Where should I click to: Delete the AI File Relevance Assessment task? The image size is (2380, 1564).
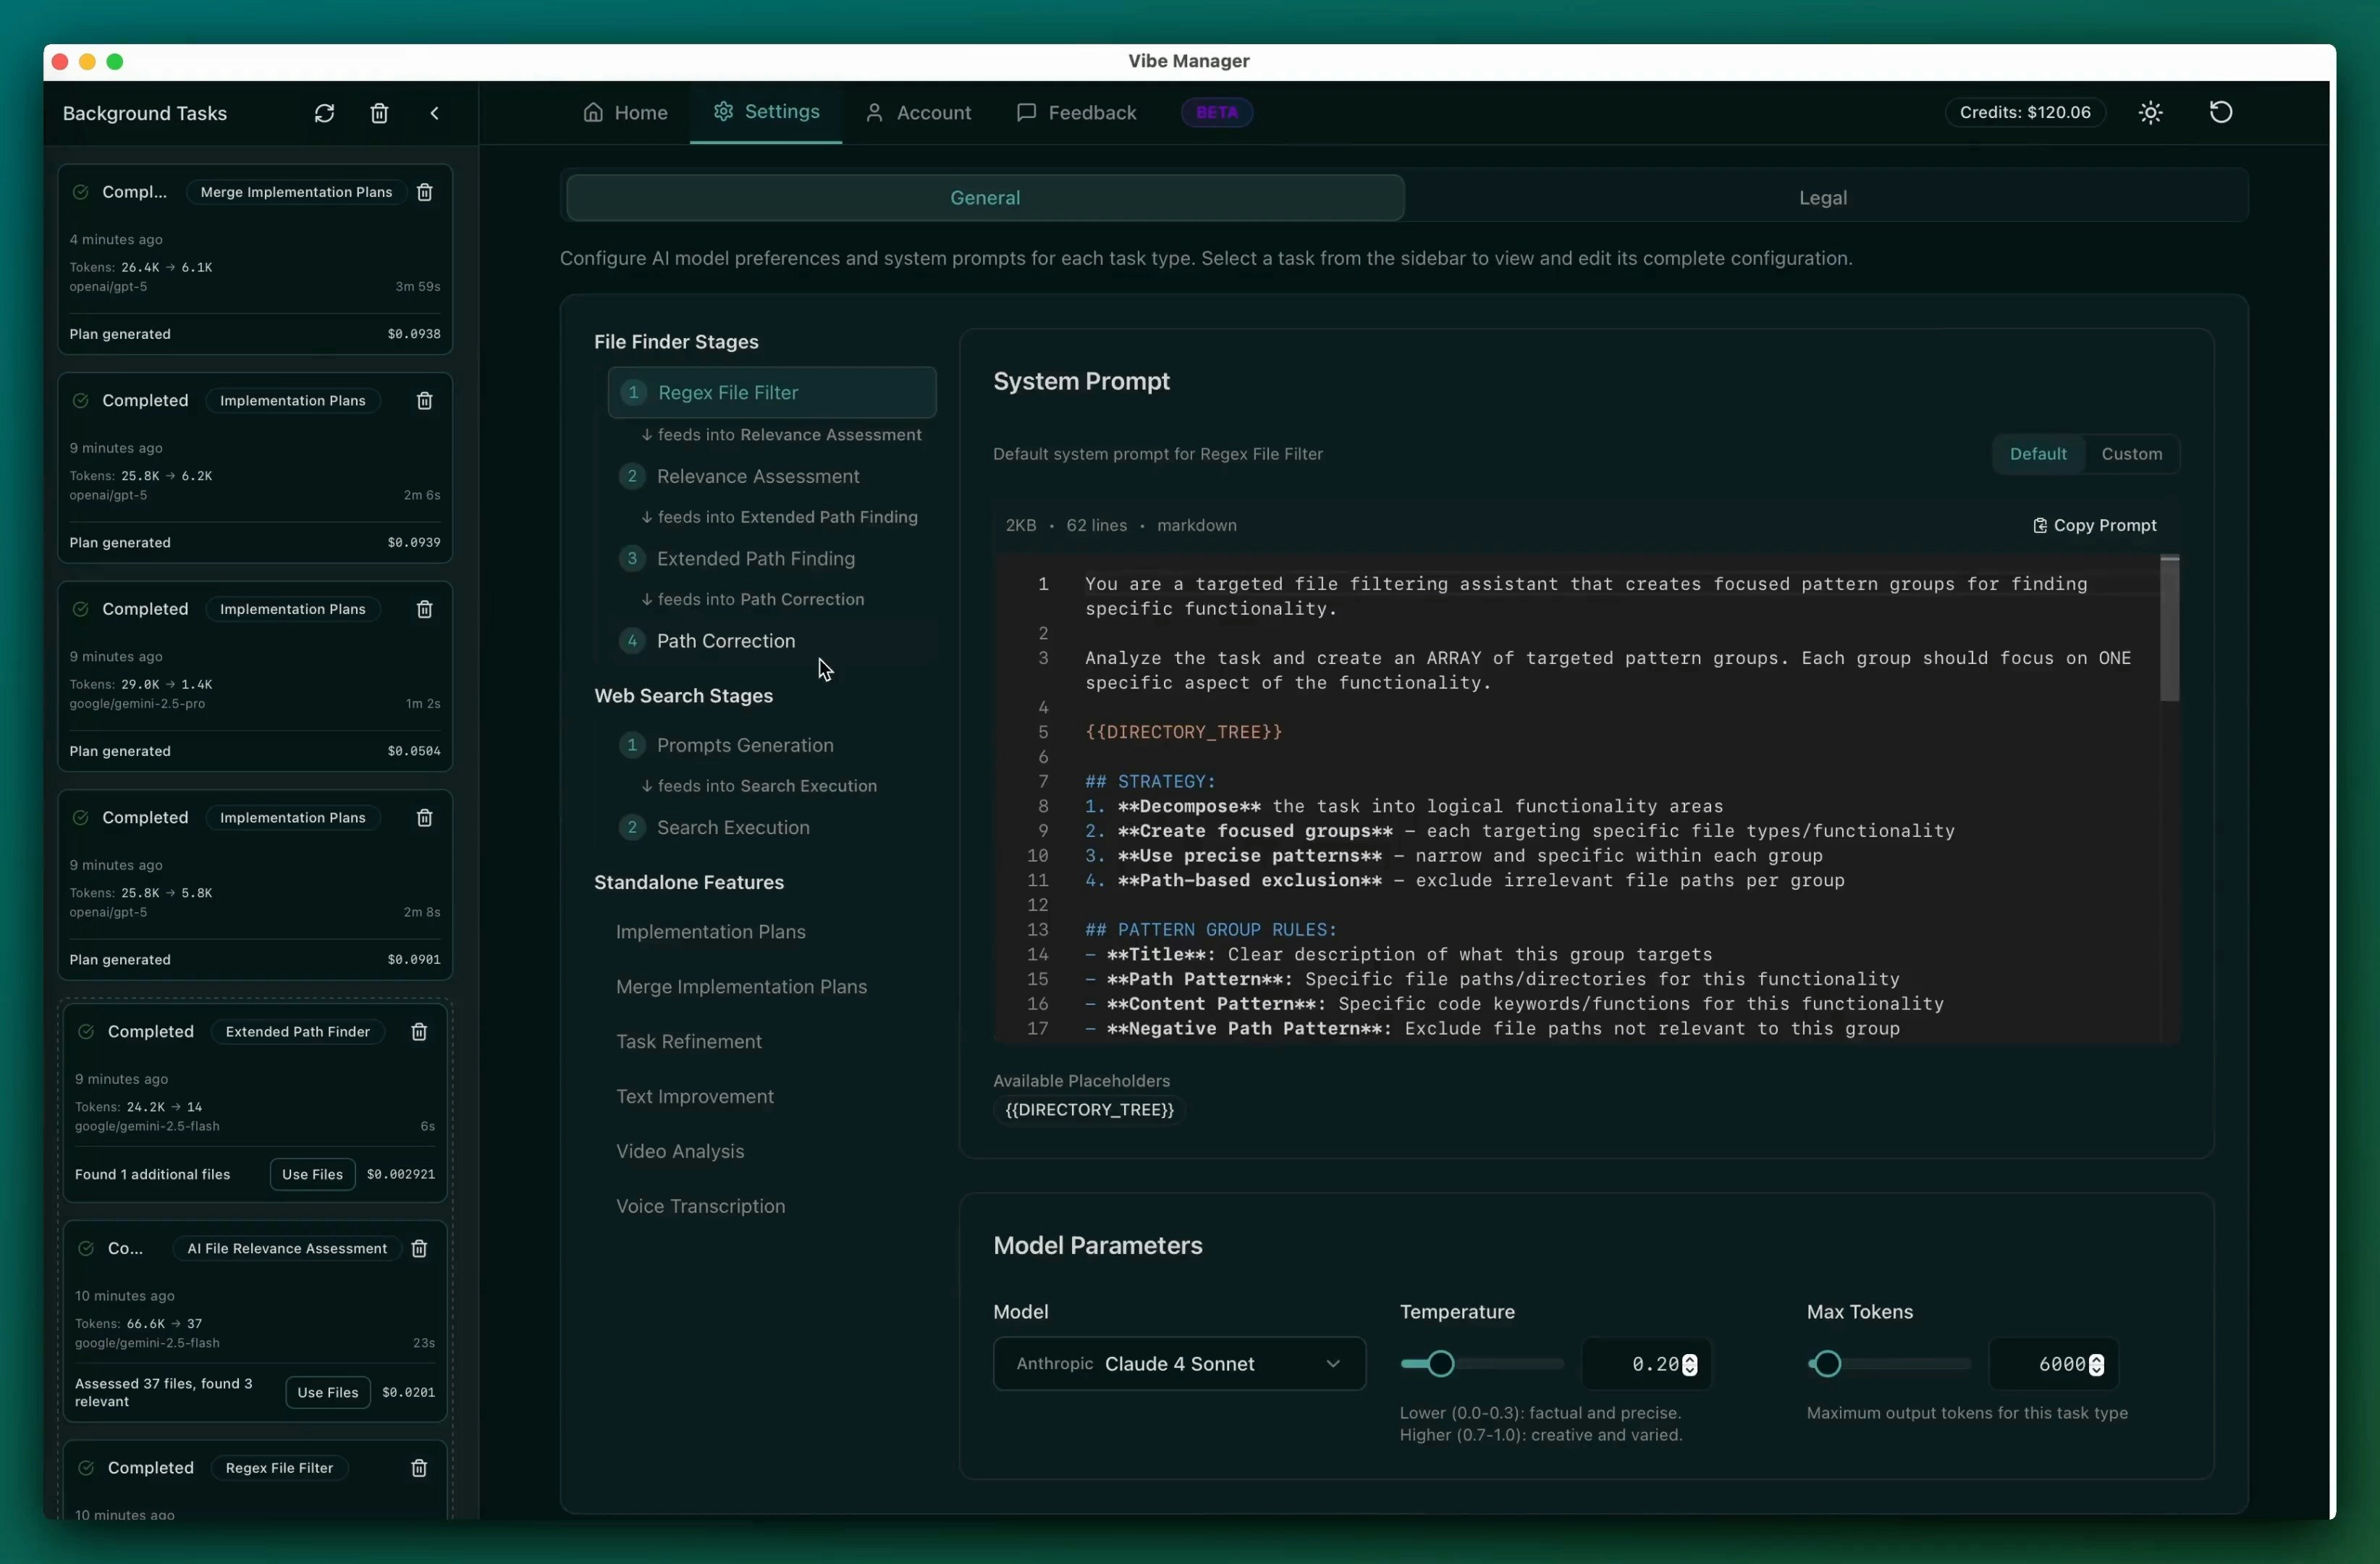pos(419,1248)
